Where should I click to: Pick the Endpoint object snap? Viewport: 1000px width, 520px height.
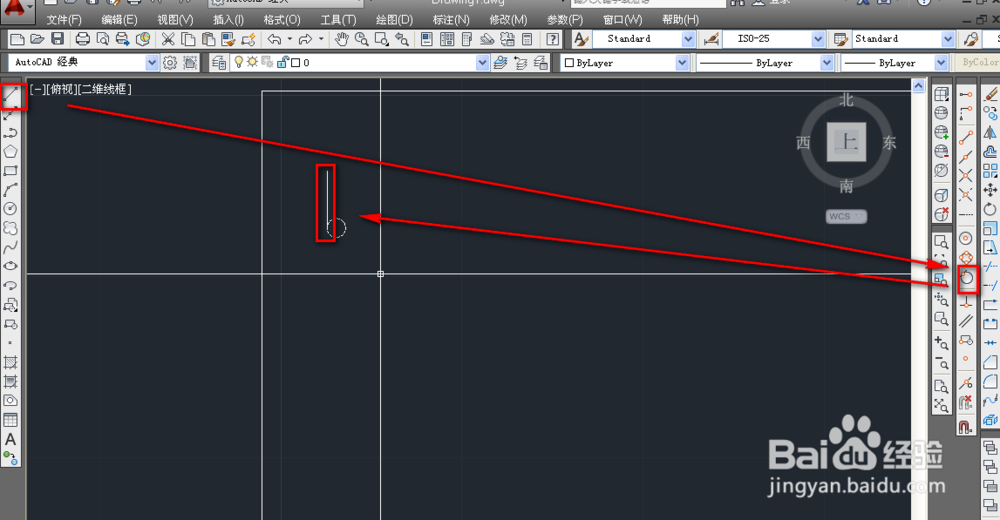coord(966,137)
